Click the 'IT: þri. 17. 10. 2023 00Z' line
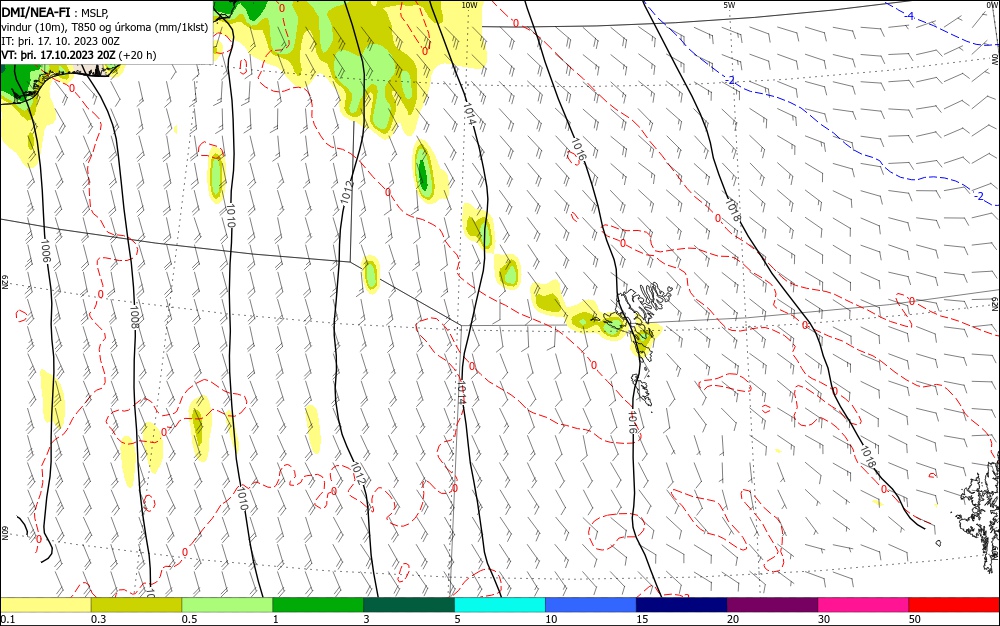The width and height of the screenshot is (1000, 626). pyautogui.click(x=61, y=41)
